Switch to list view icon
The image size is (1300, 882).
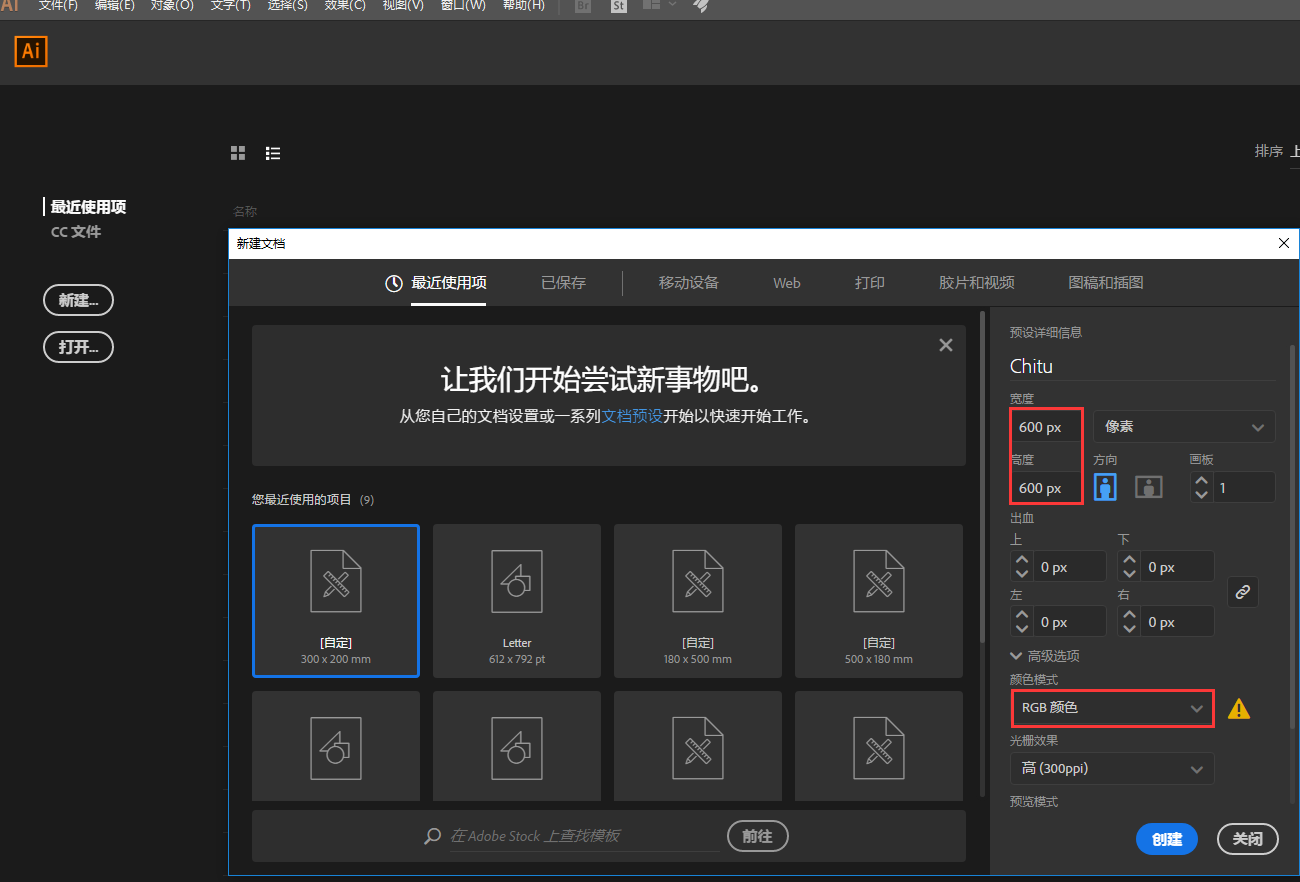pos(273,153)
